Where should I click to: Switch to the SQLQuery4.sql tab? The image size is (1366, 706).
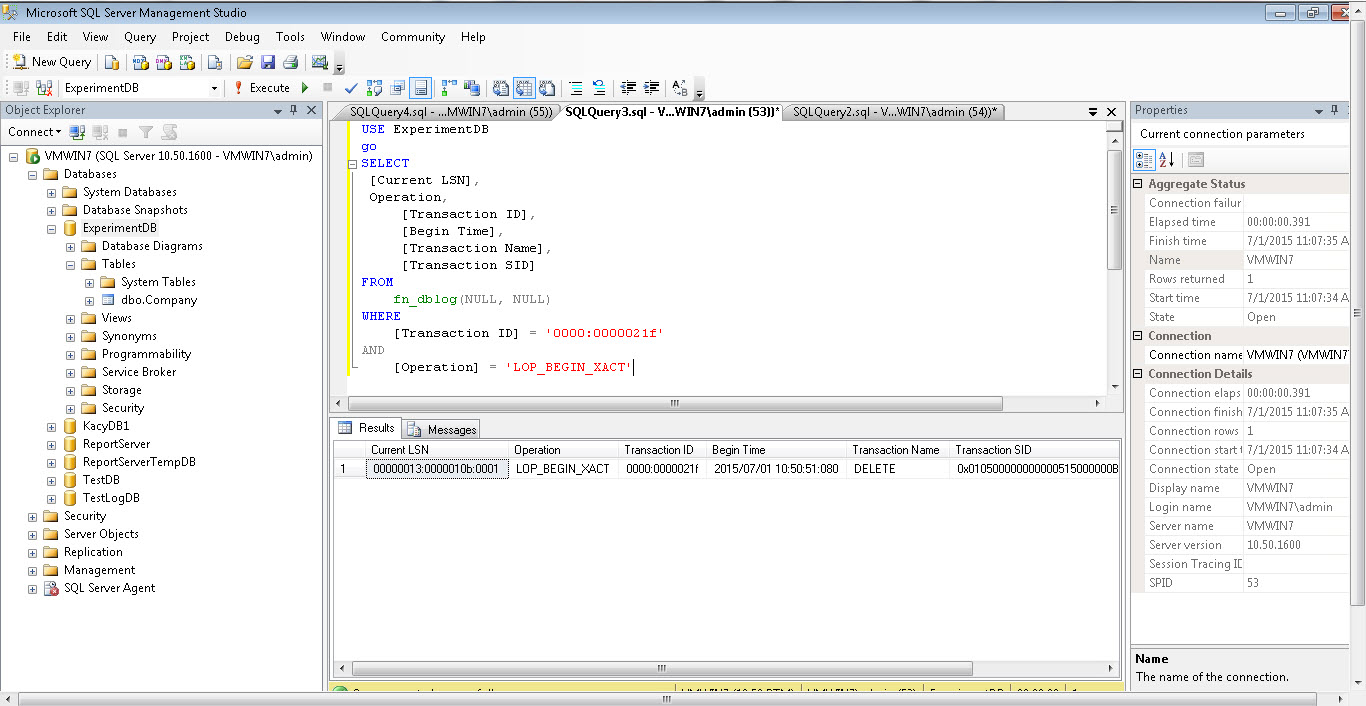point(450,112)
